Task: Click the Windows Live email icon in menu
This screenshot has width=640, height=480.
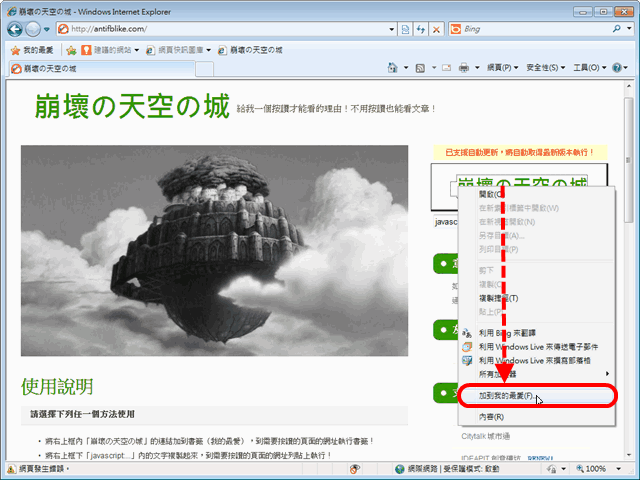Action: click(467, 347)
